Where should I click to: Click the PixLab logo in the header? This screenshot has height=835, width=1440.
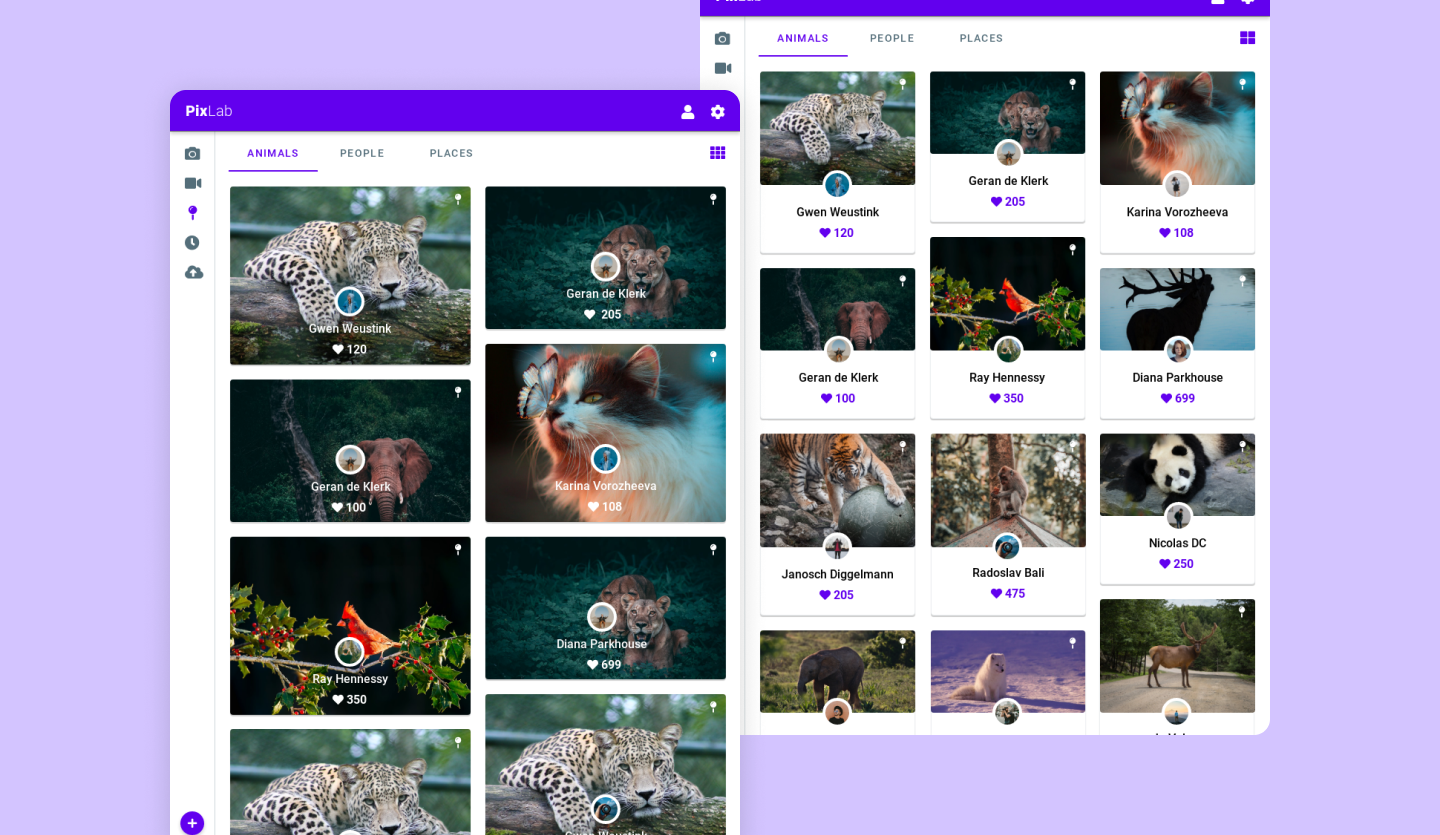pyautogui.click(x=207, y=111)
